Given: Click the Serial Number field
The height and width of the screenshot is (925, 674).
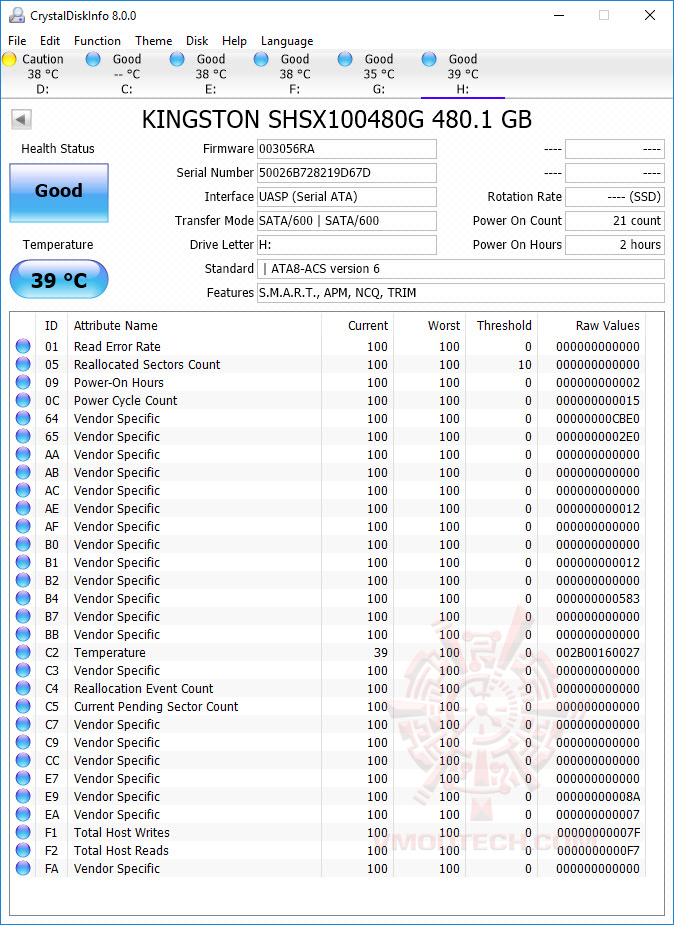Looking at the screenshot, I should [x=347, y=173].
